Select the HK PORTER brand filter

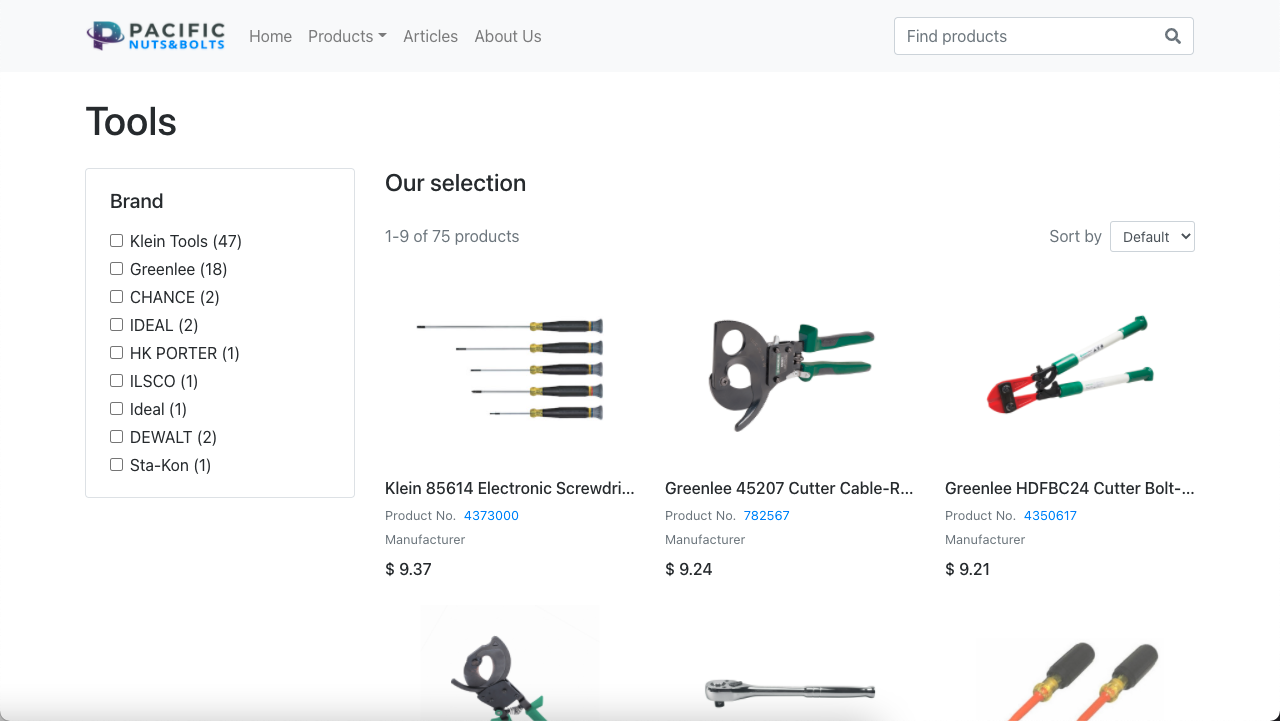[117, 353]
